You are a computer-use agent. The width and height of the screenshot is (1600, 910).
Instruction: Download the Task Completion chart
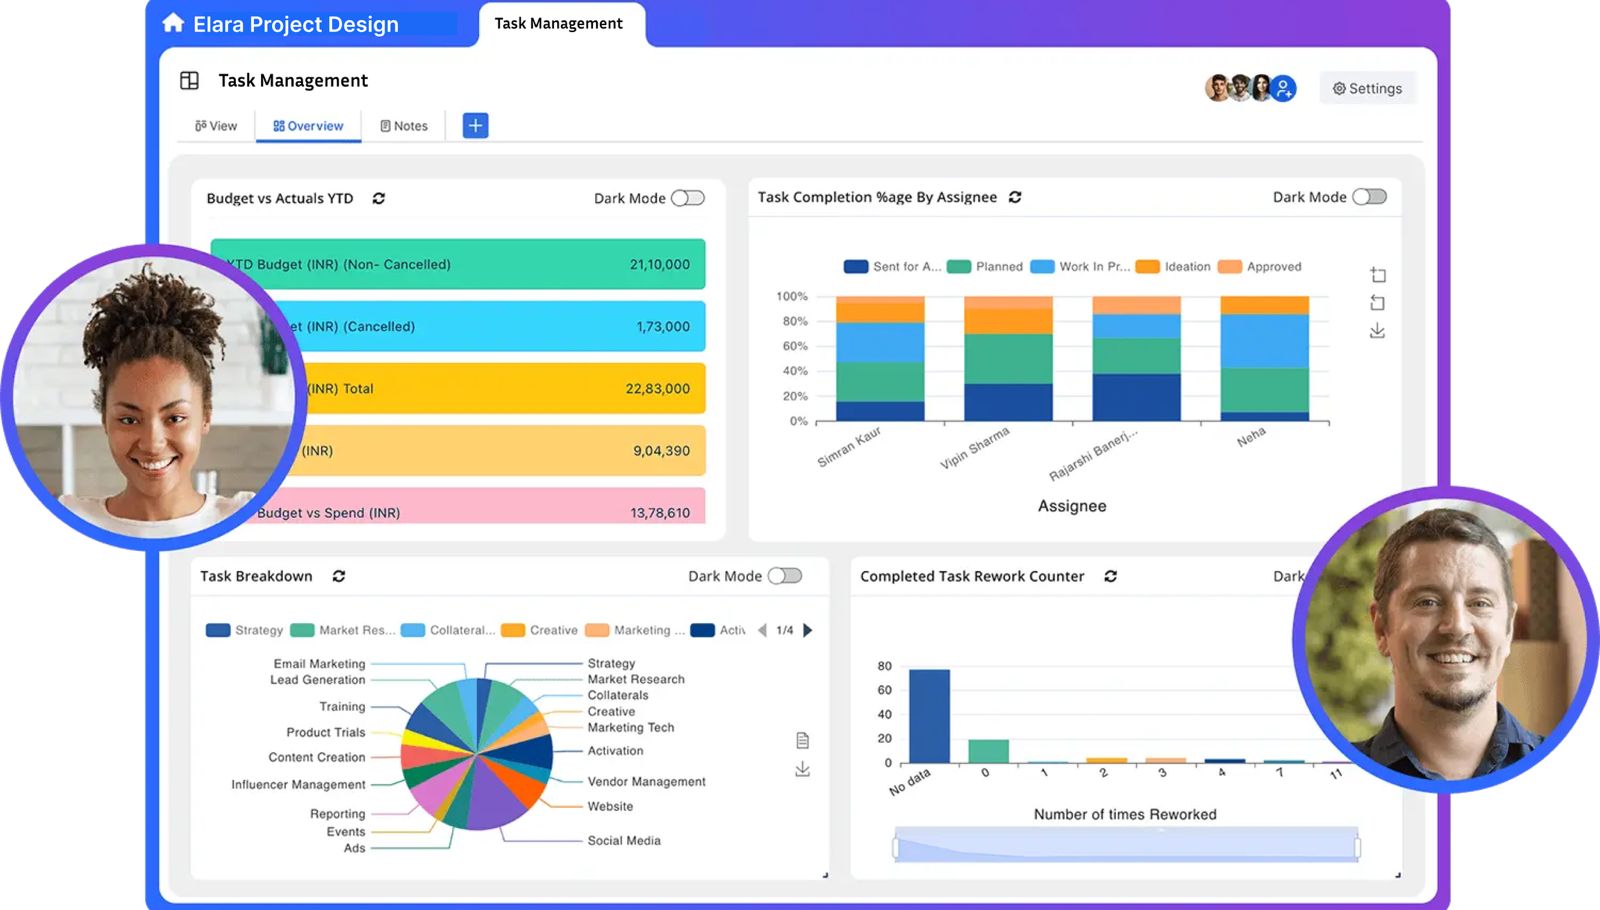pyautogui.click(x=1377, y=330)
